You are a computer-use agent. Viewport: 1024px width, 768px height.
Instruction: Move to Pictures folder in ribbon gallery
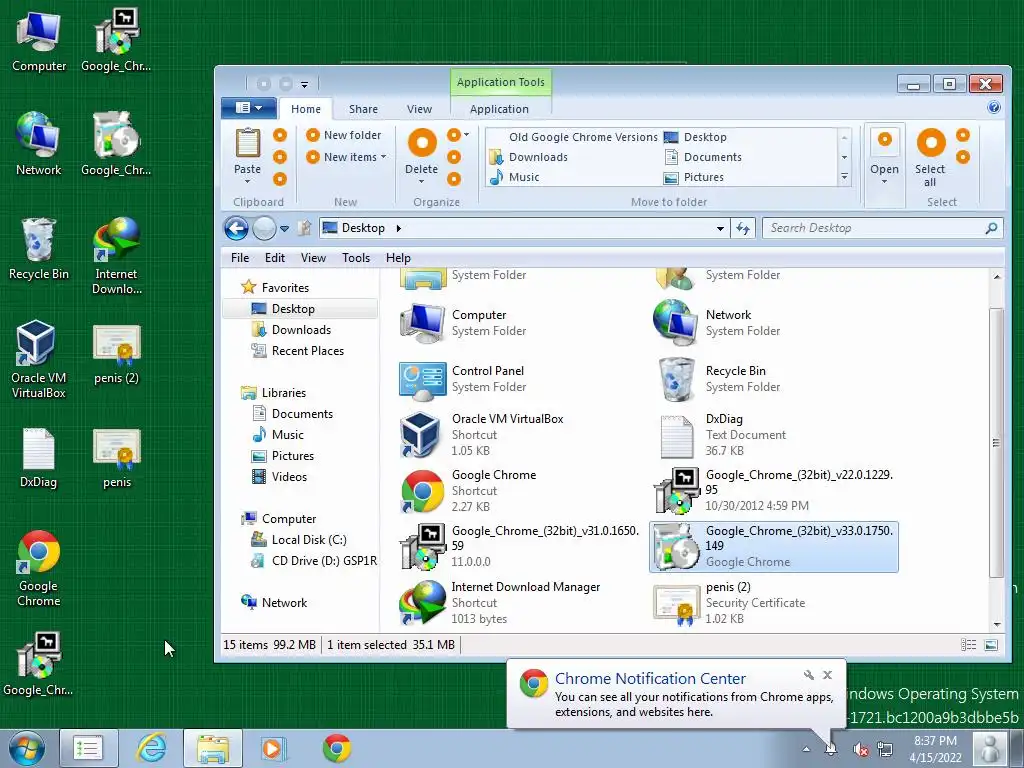(x=694, y=177)
